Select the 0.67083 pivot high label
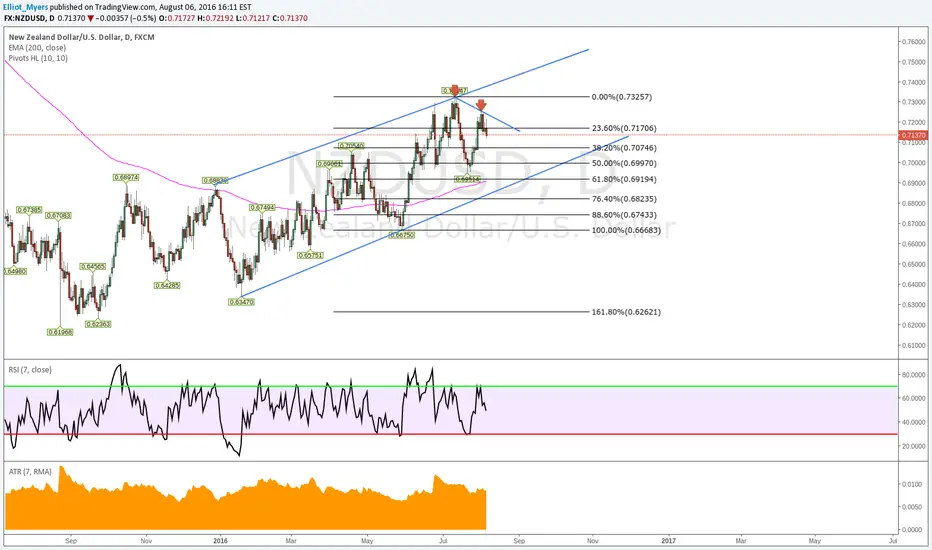This screenshot has width=932, height=550. click(x=58, y=215)
